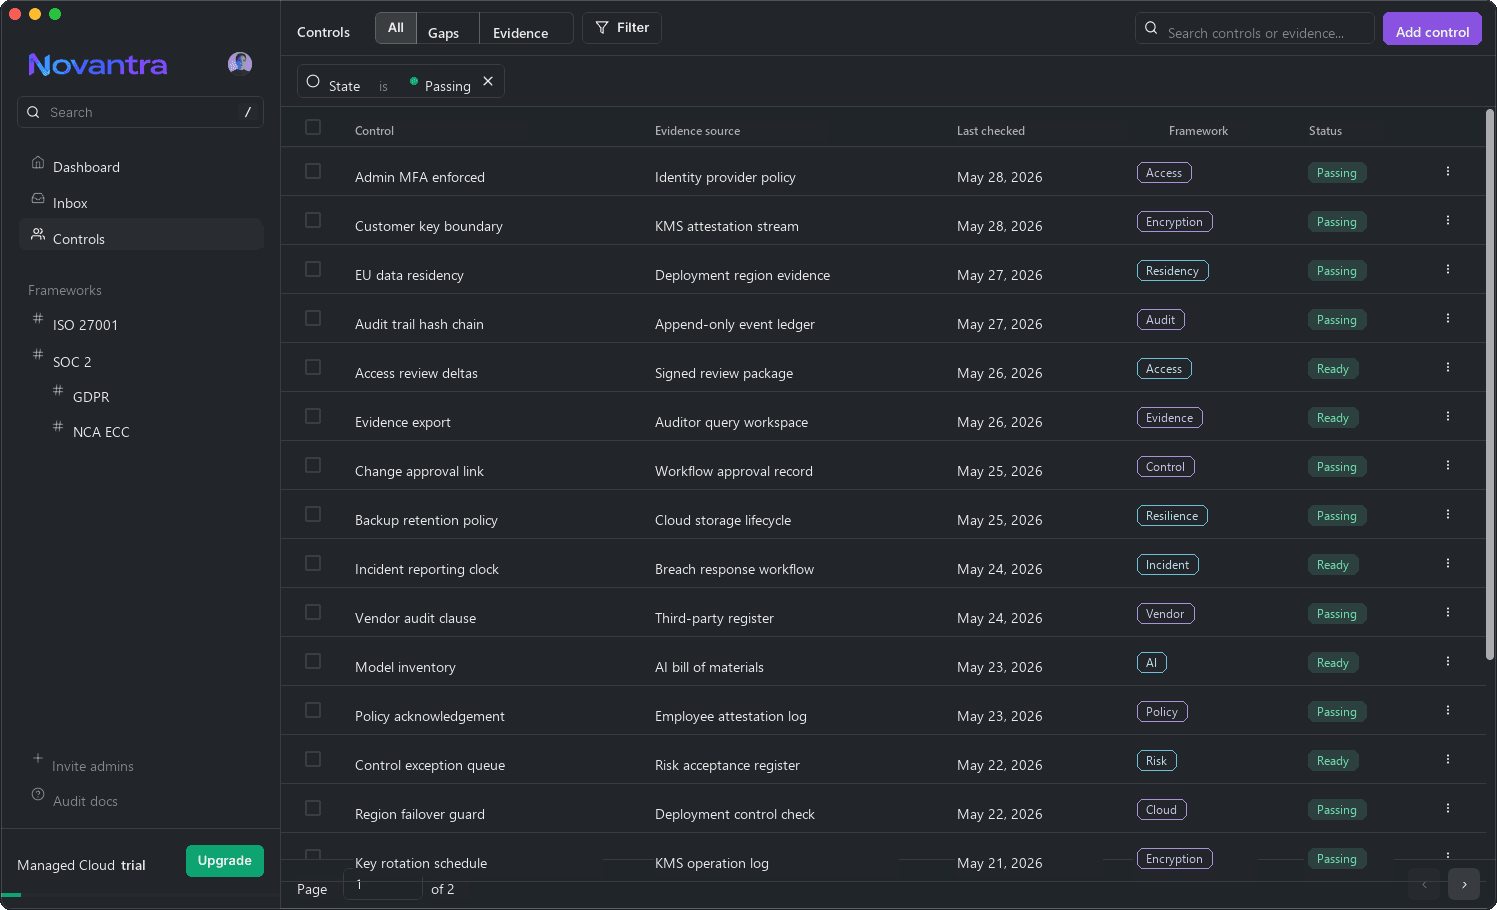Check the Model inventory row checkbox

pos(313,661)
